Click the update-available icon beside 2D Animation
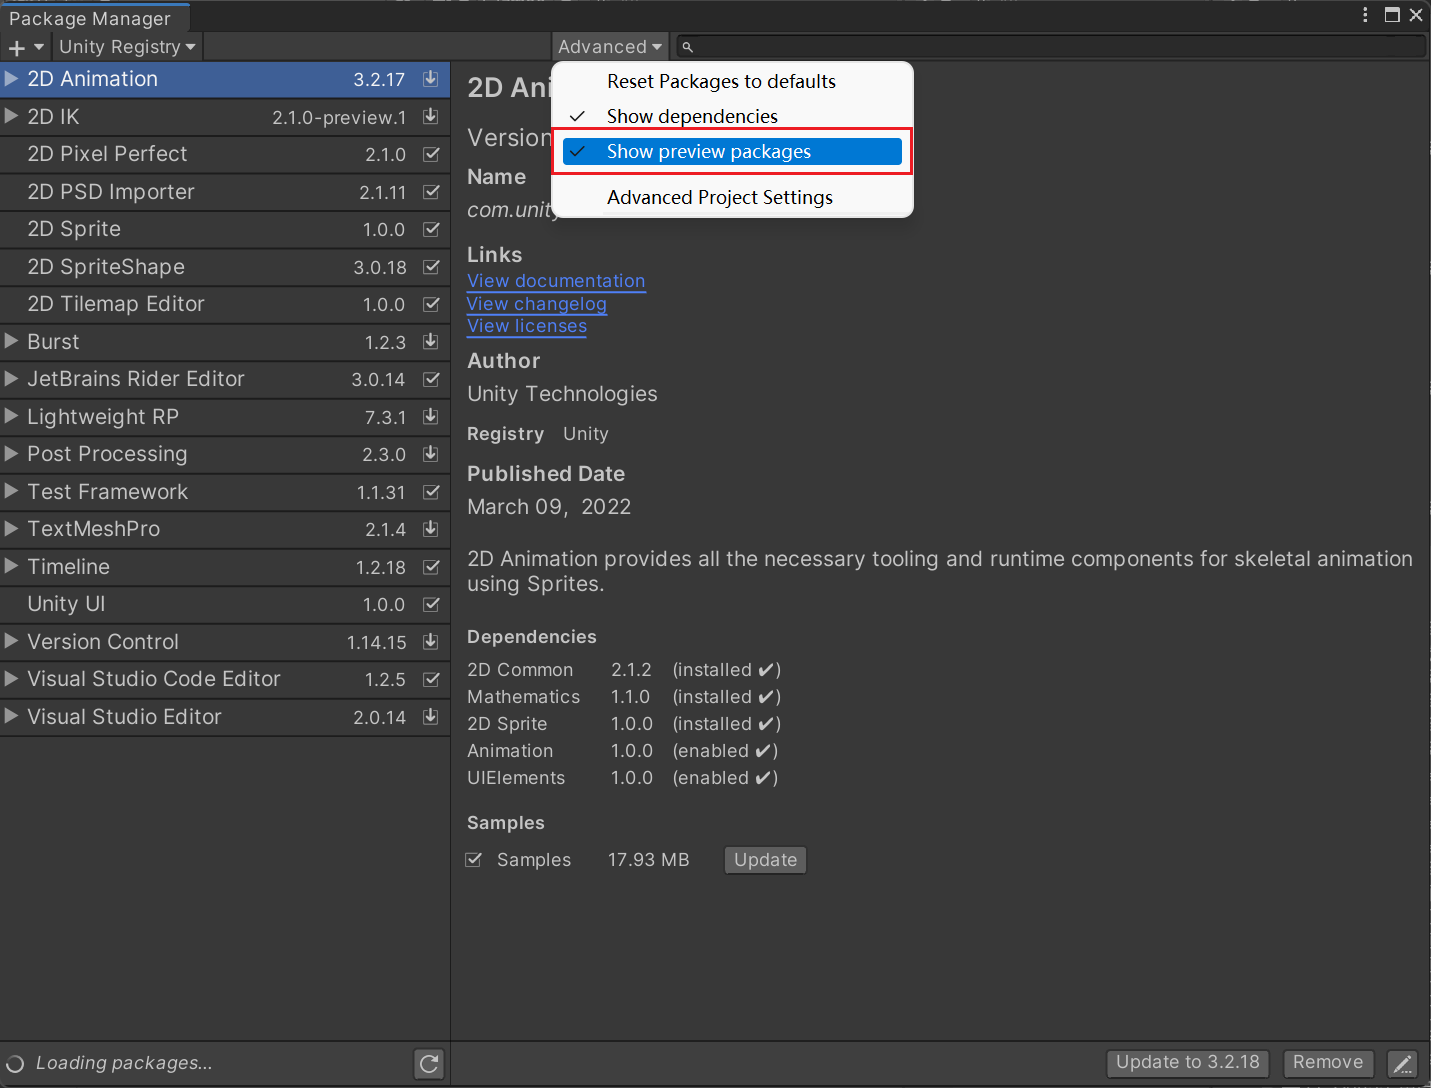Viewport: 1431px width, 1088px height. pos(431,79)
